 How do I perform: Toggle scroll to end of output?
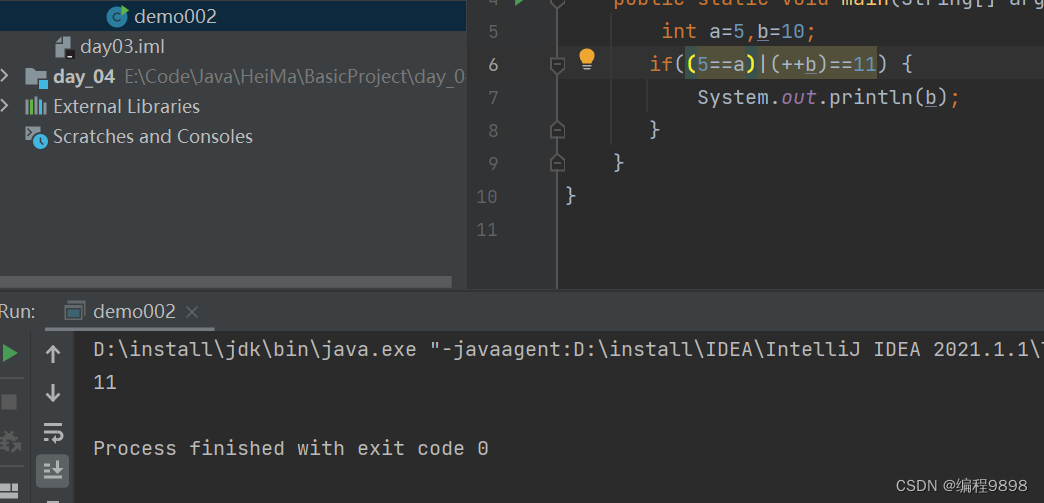(53, 471)
